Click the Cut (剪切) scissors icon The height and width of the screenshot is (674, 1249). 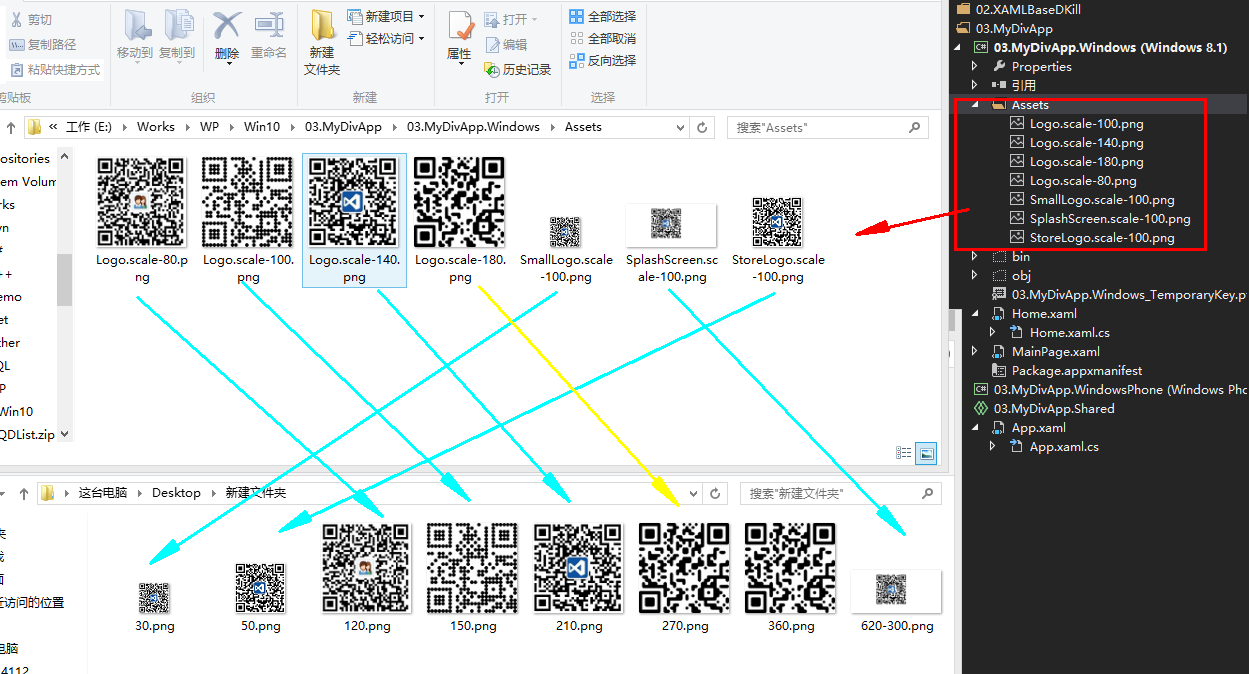[x=17, y=20]
